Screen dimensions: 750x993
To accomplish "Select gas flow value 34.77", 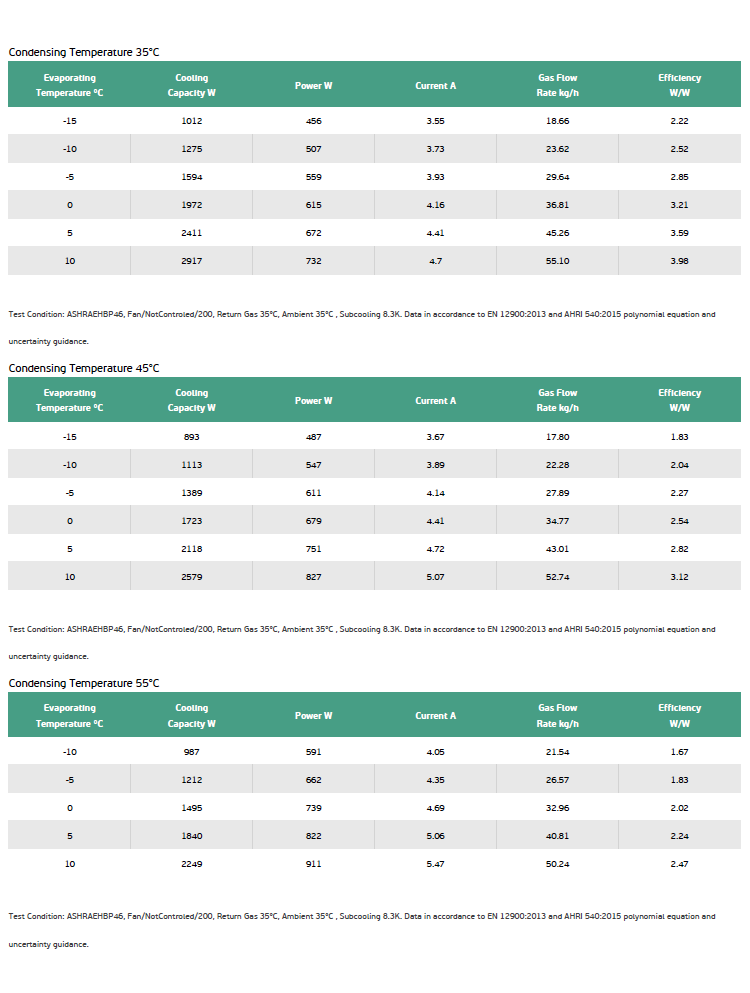I will [x=557, y=521].
